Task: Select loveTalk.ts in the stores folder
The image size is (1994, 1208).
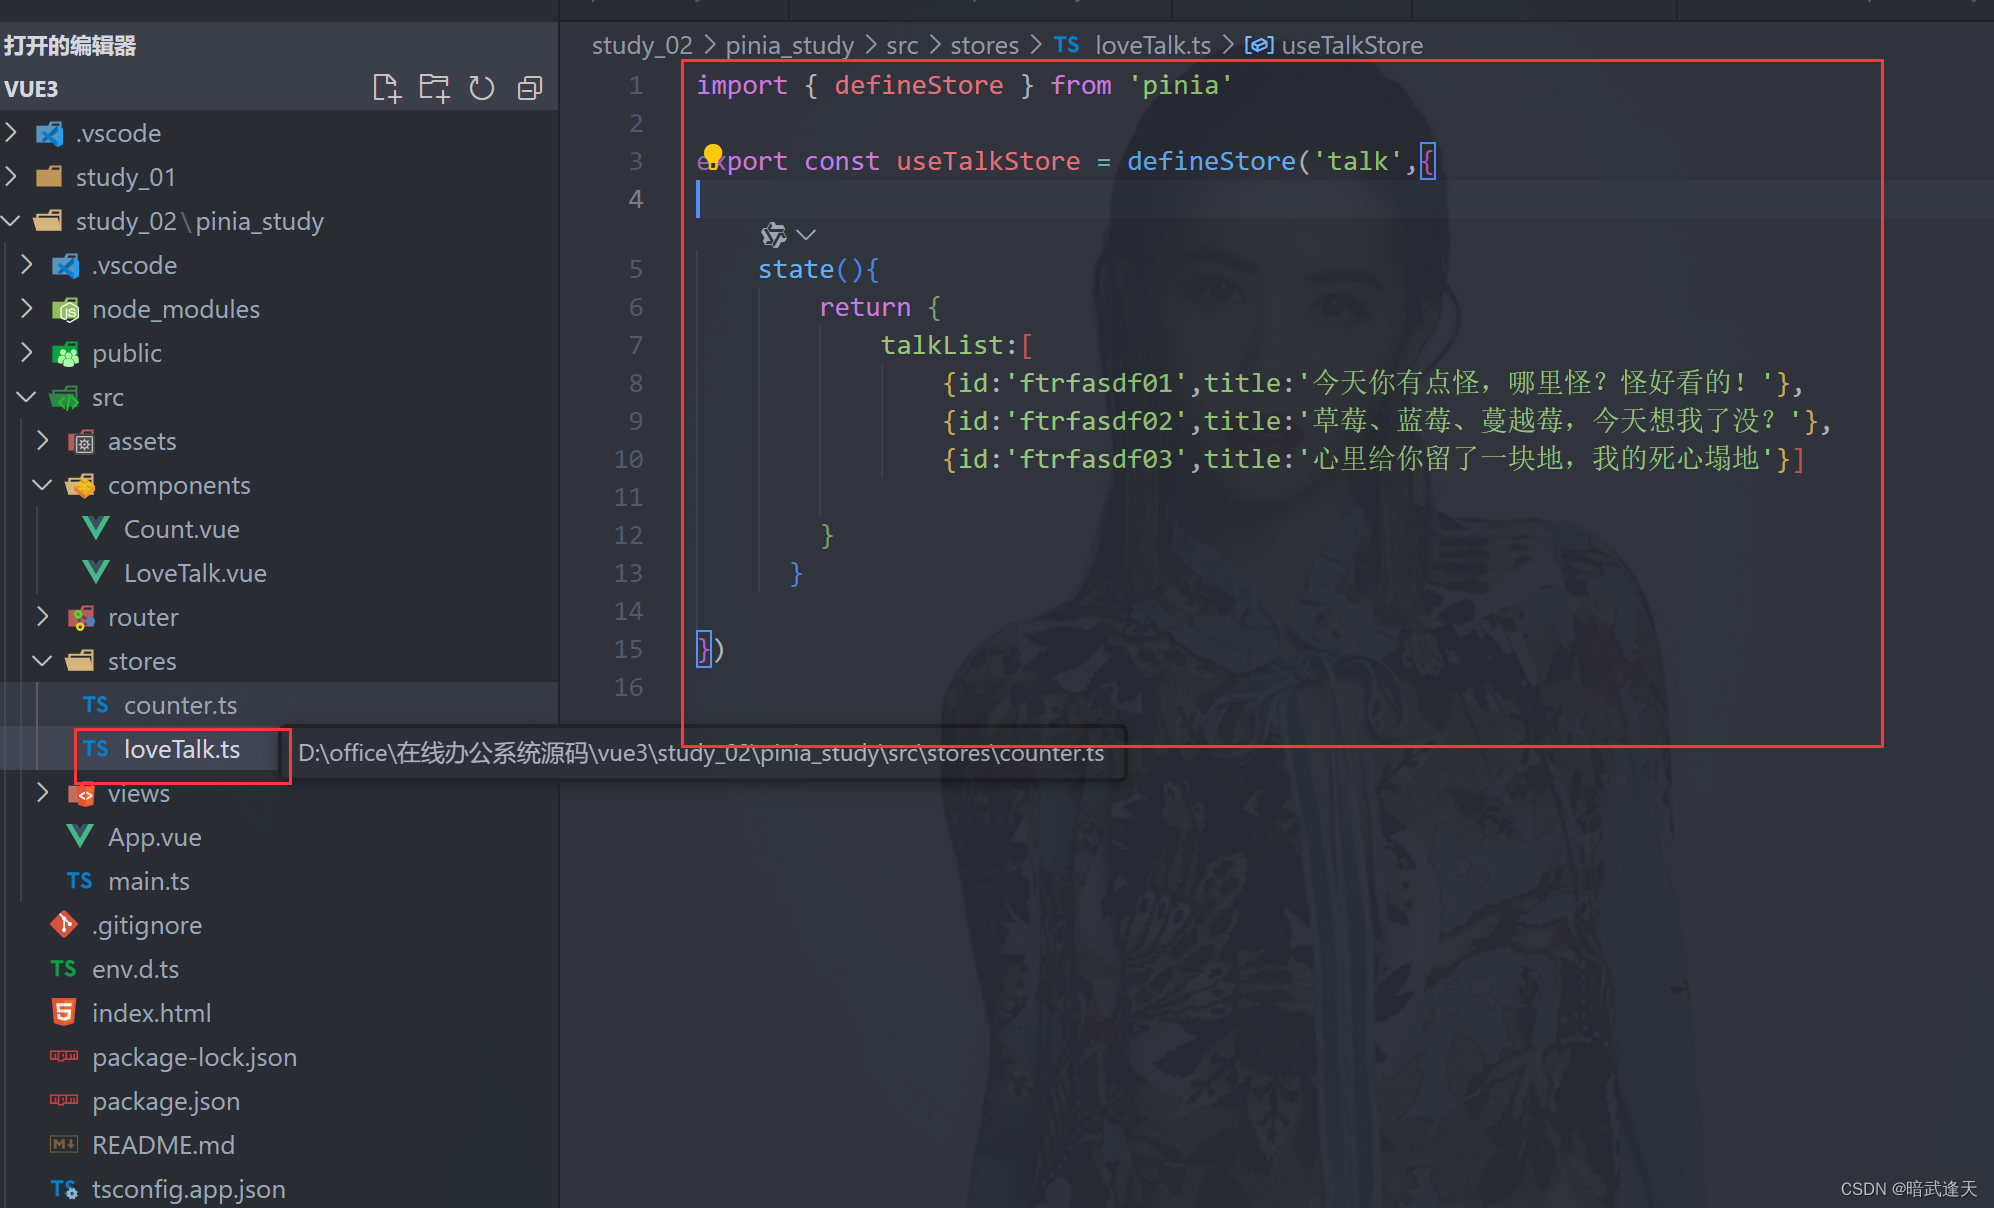Action: [x=182, y=749]
